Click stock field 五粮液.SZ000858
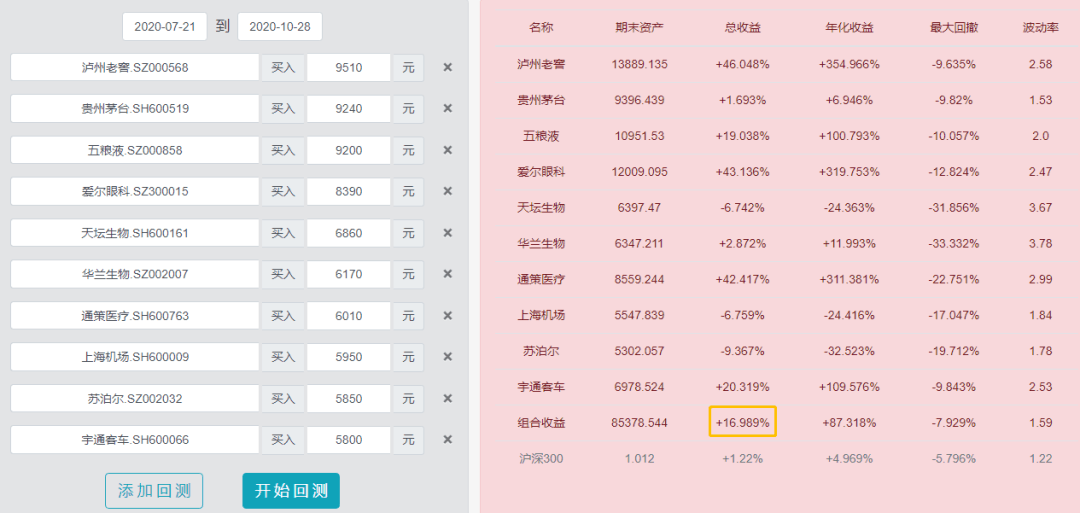The width and height of the screenshot is (1080, 513). [135, 150]
